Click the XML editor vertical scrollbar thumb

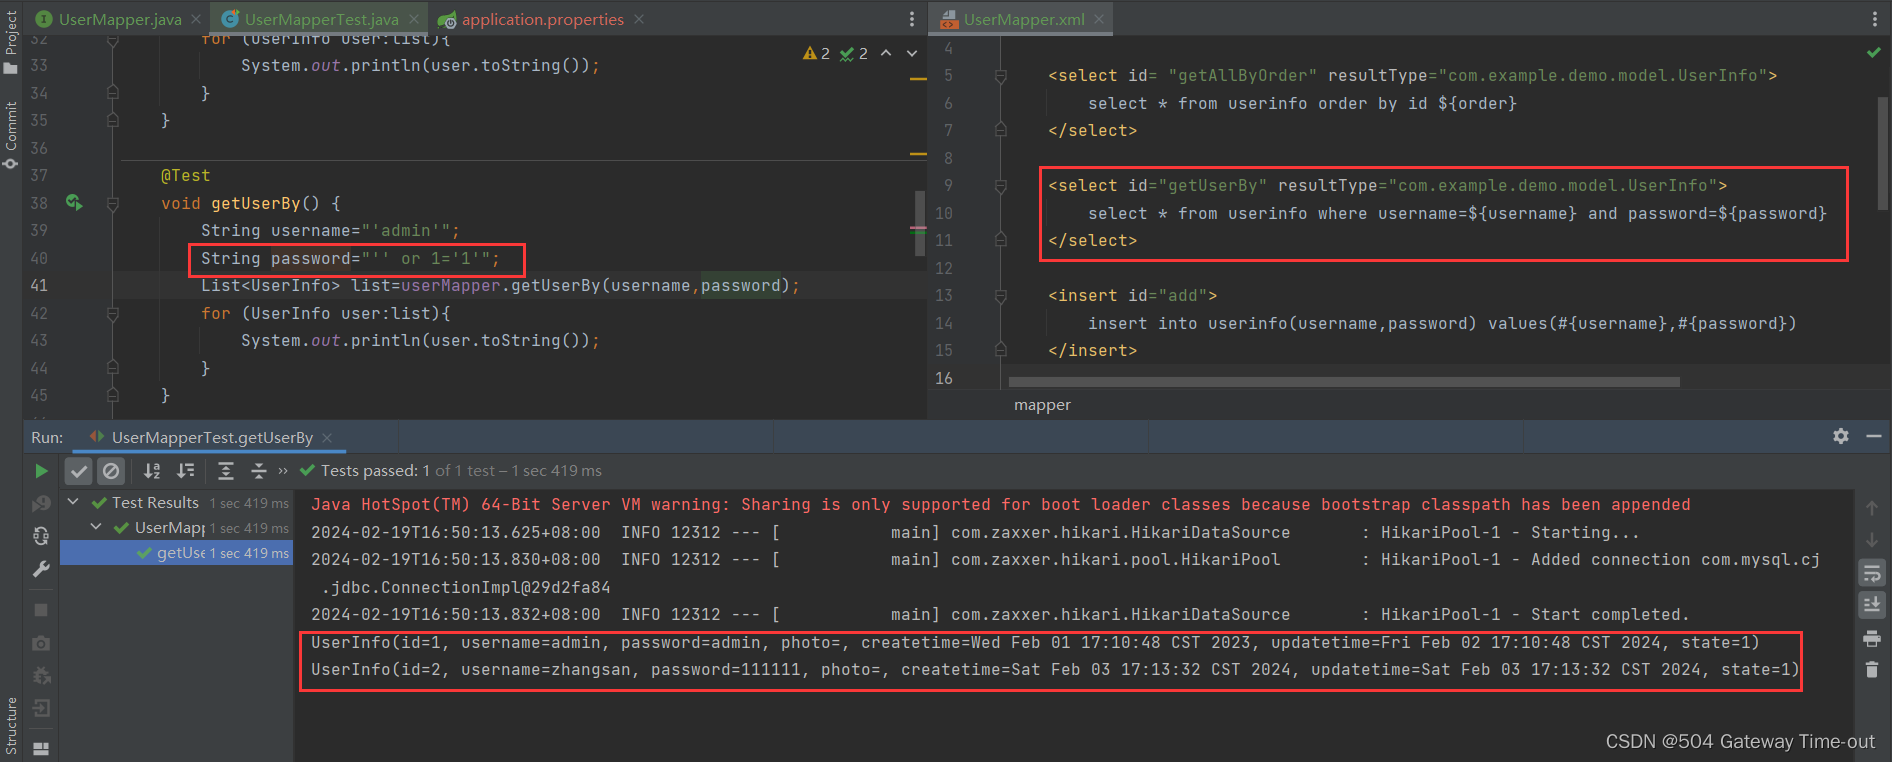point(1883,152)
